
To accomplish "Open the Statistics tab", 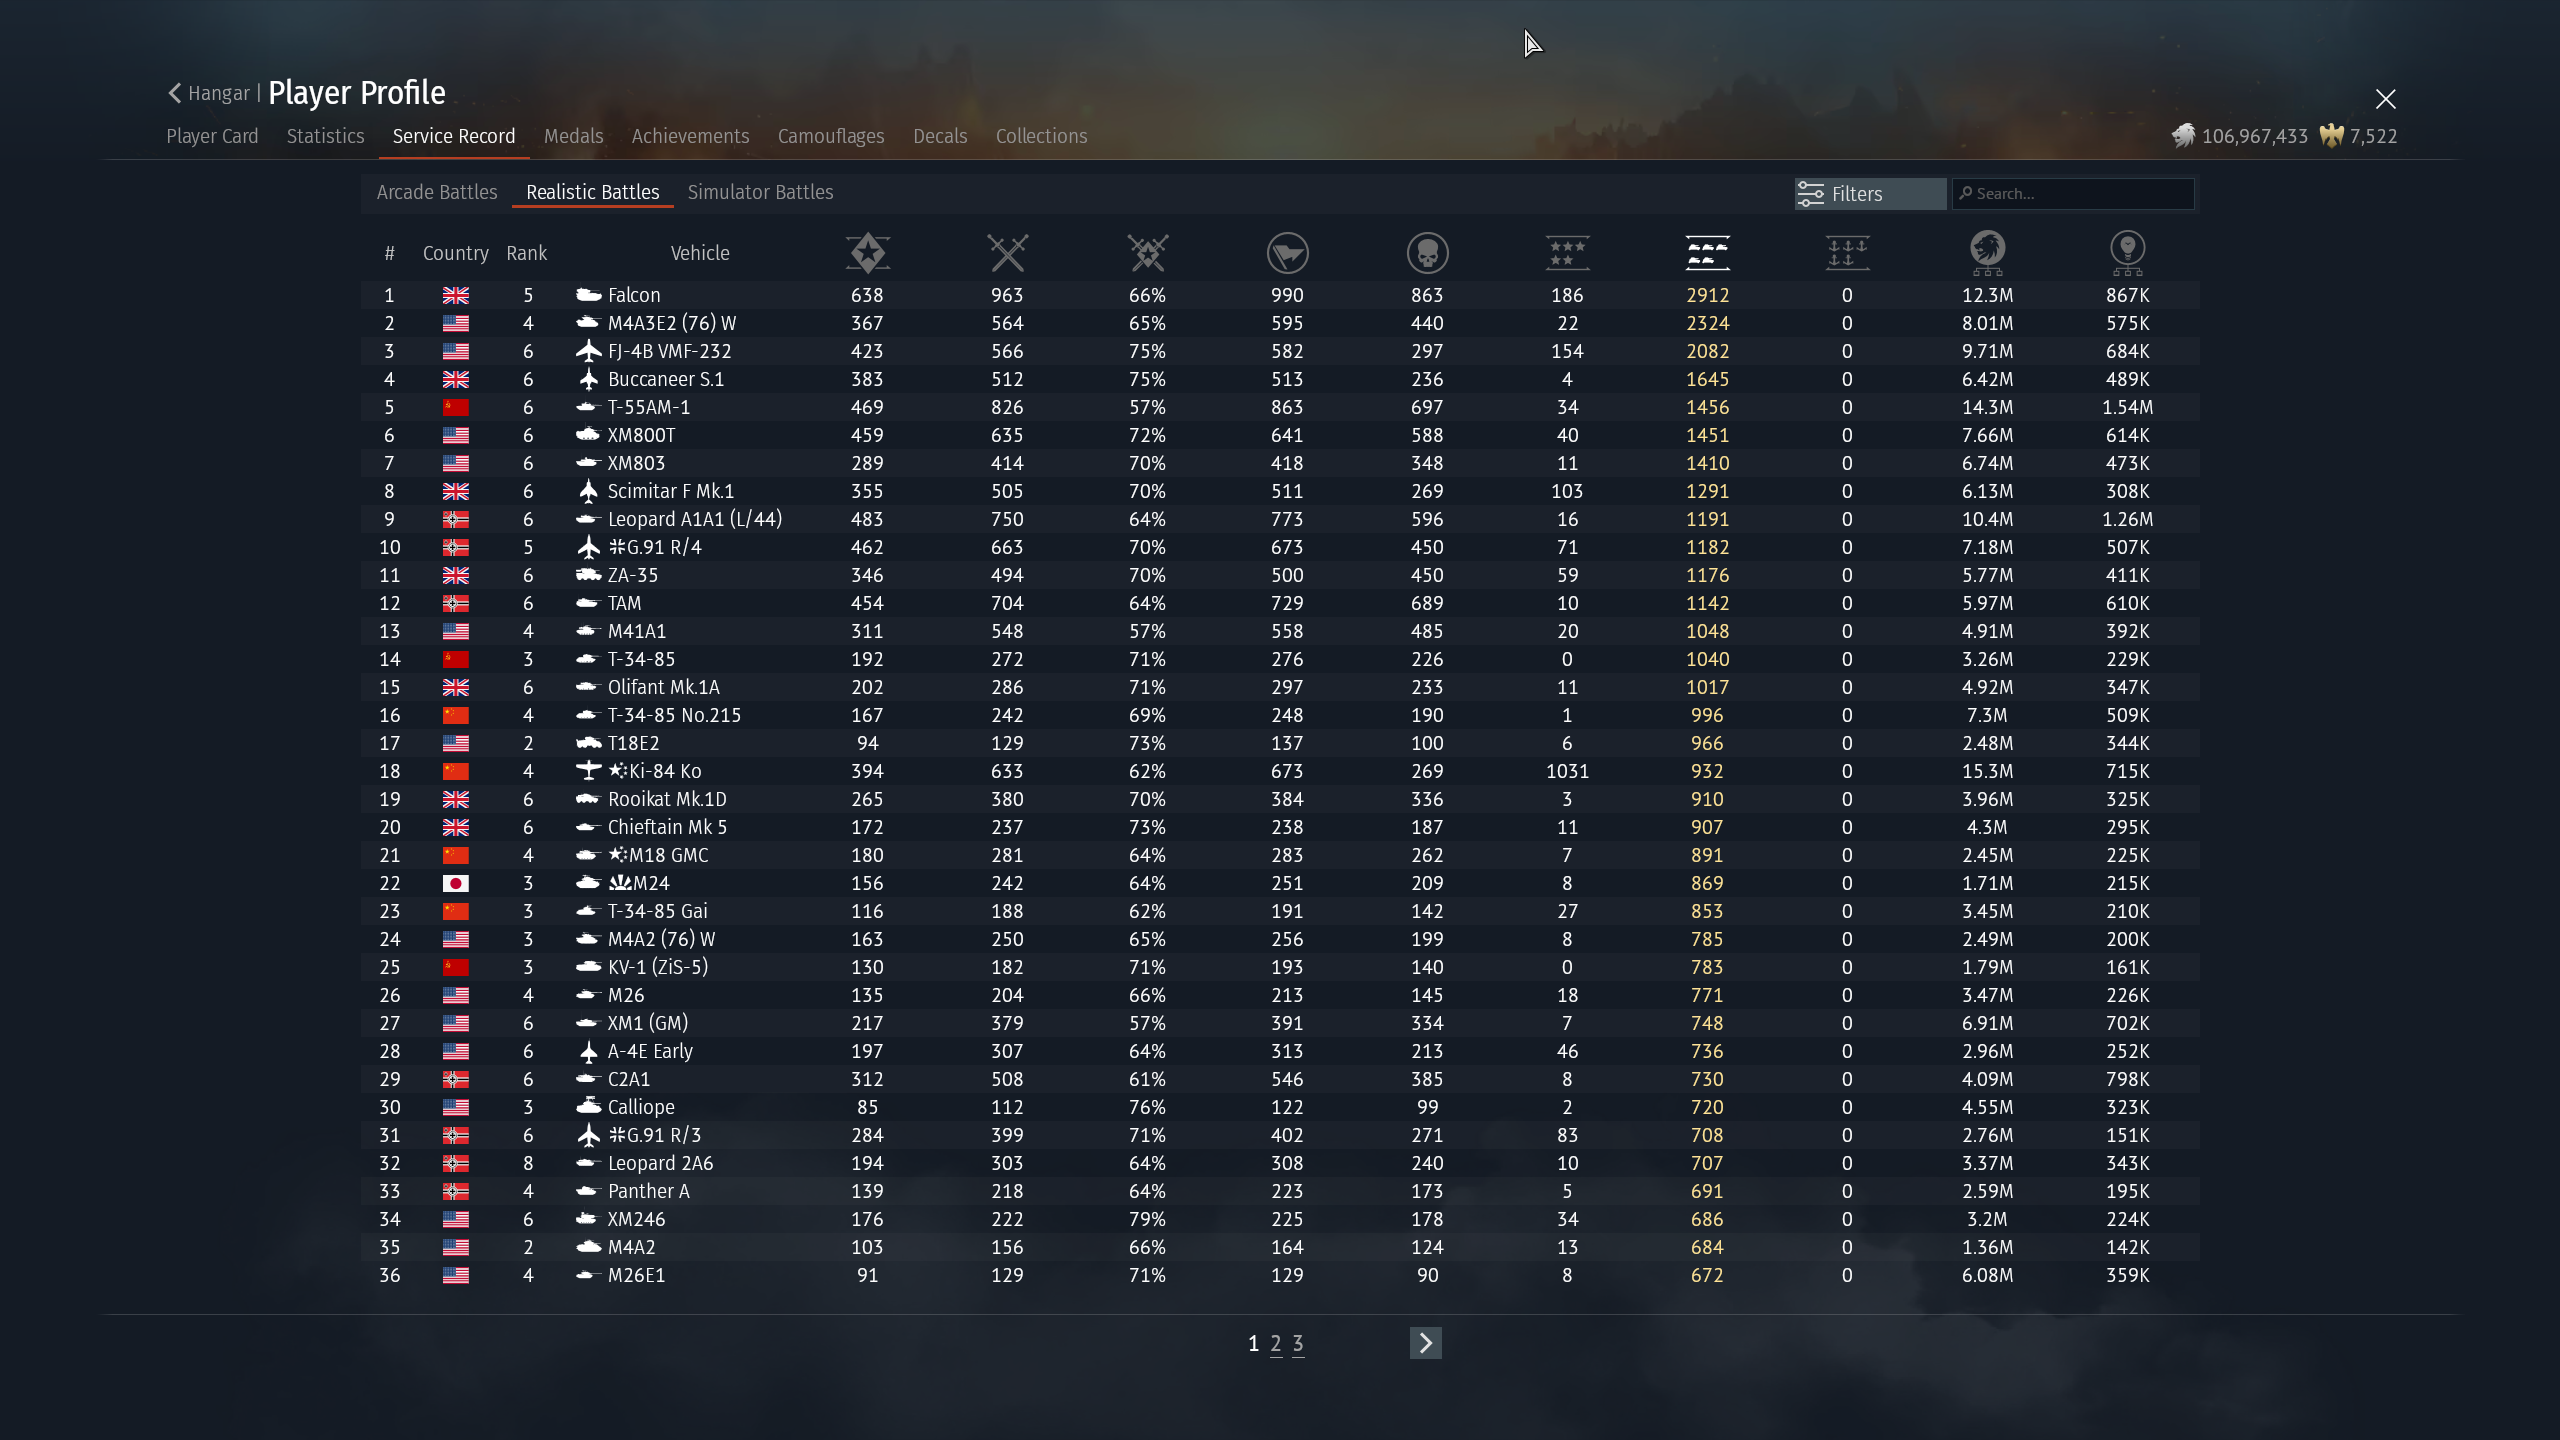I will (x=325, y=136).
